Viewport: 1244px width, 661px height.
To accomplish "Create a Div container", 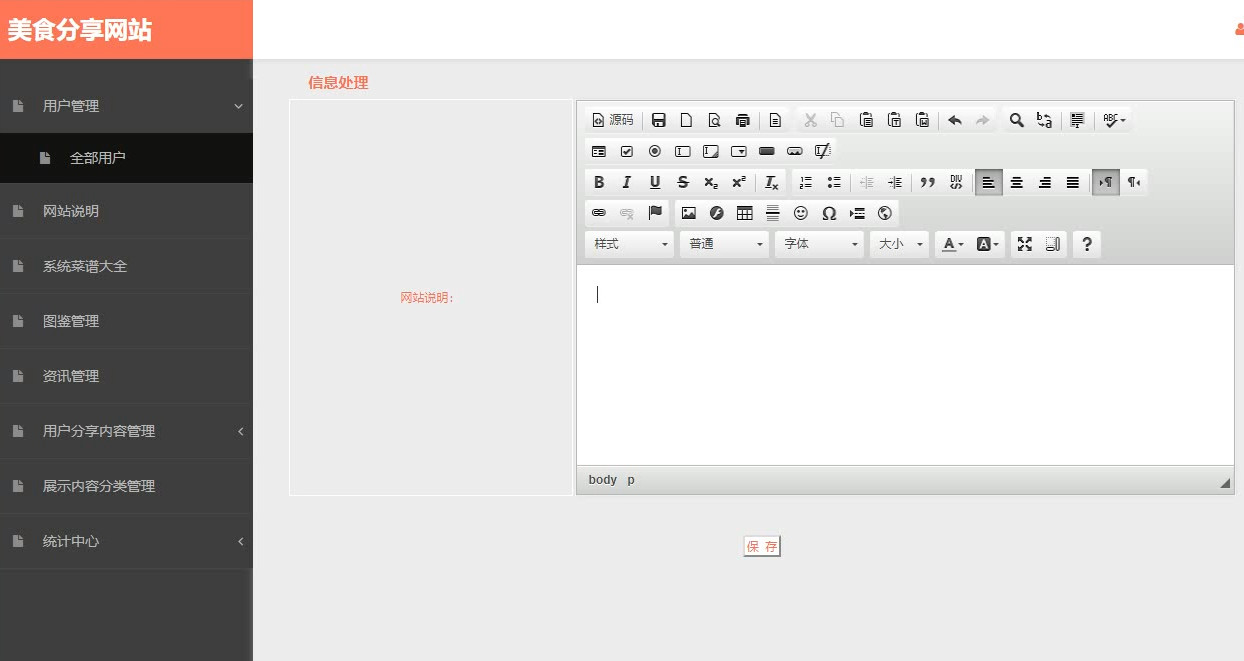I will (955, 182).
